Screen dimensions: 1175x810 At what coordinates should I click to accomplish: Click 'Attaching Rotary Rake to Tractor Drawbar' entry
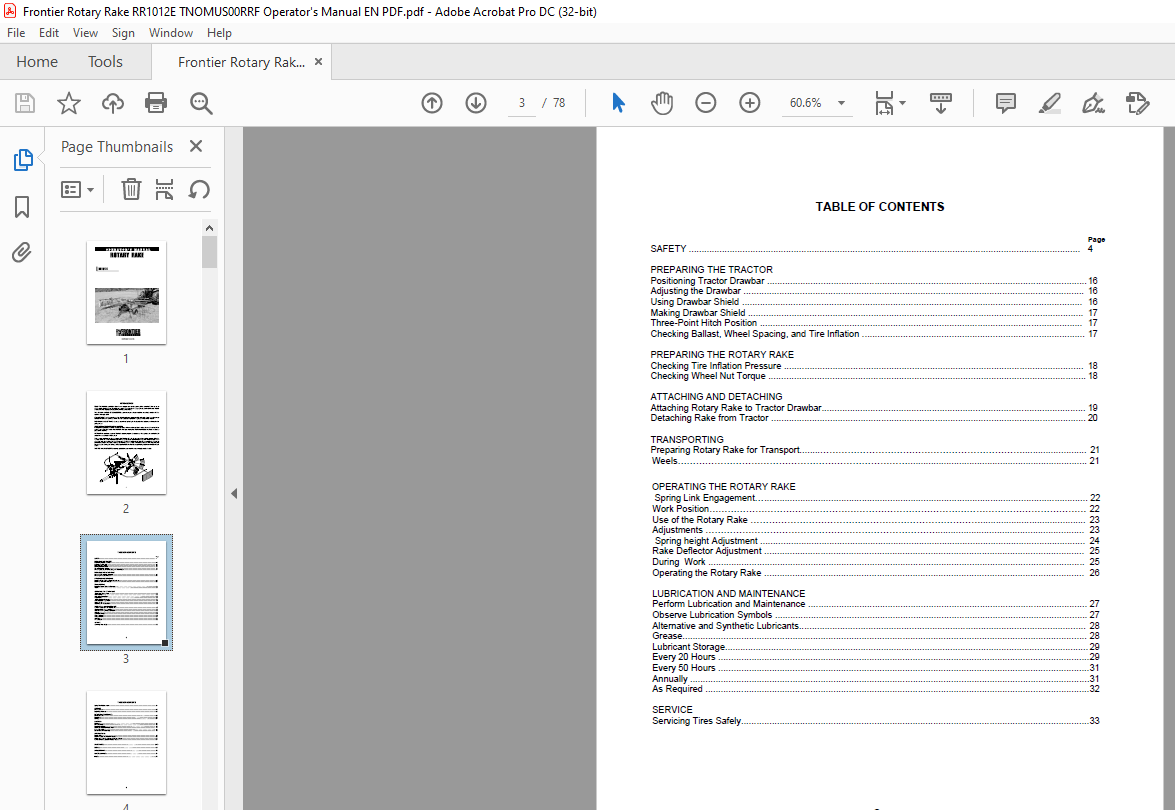[x=874, y=408]
